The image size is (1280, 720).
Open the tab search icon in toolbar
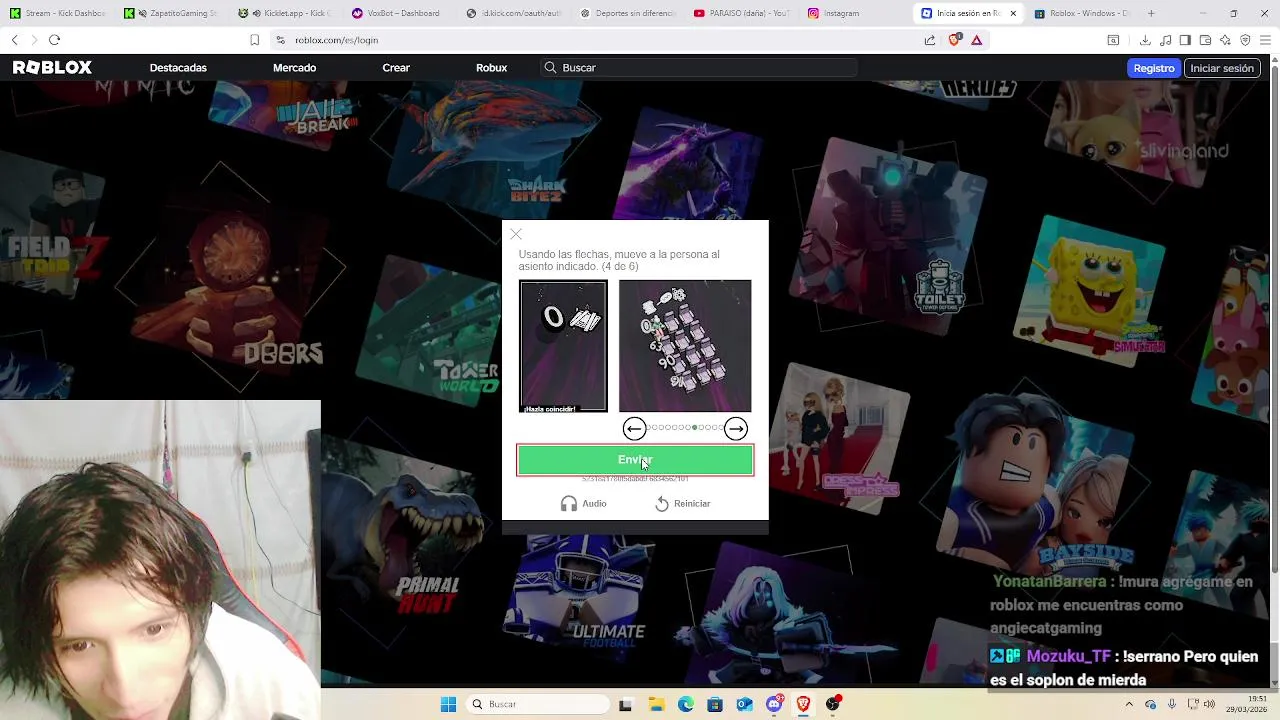point(1113,40)
